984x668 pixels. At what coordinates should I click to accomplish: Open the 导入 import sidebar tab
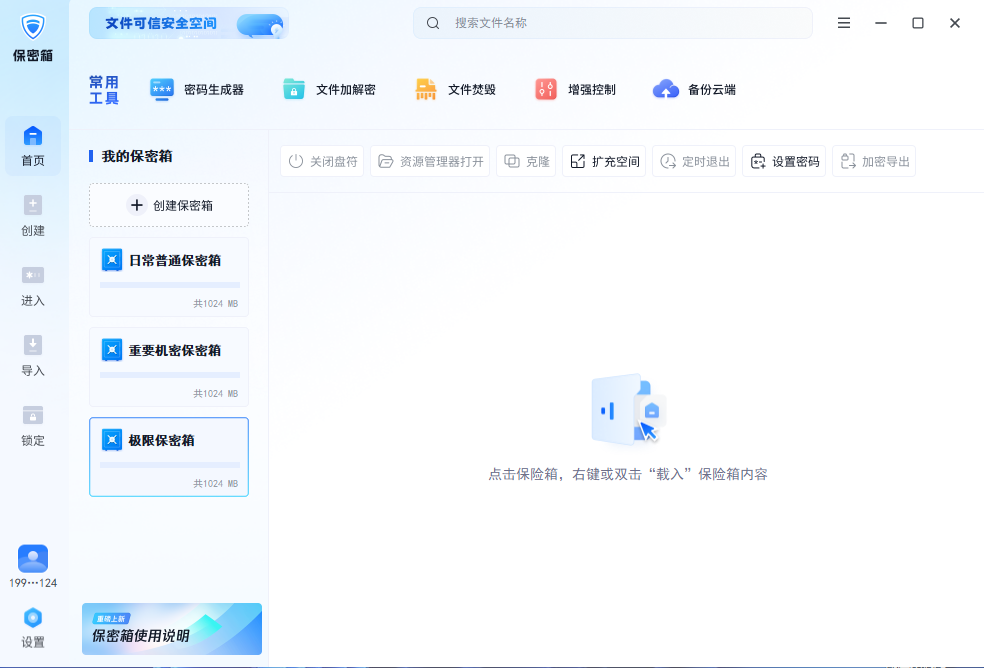(33, 355)
